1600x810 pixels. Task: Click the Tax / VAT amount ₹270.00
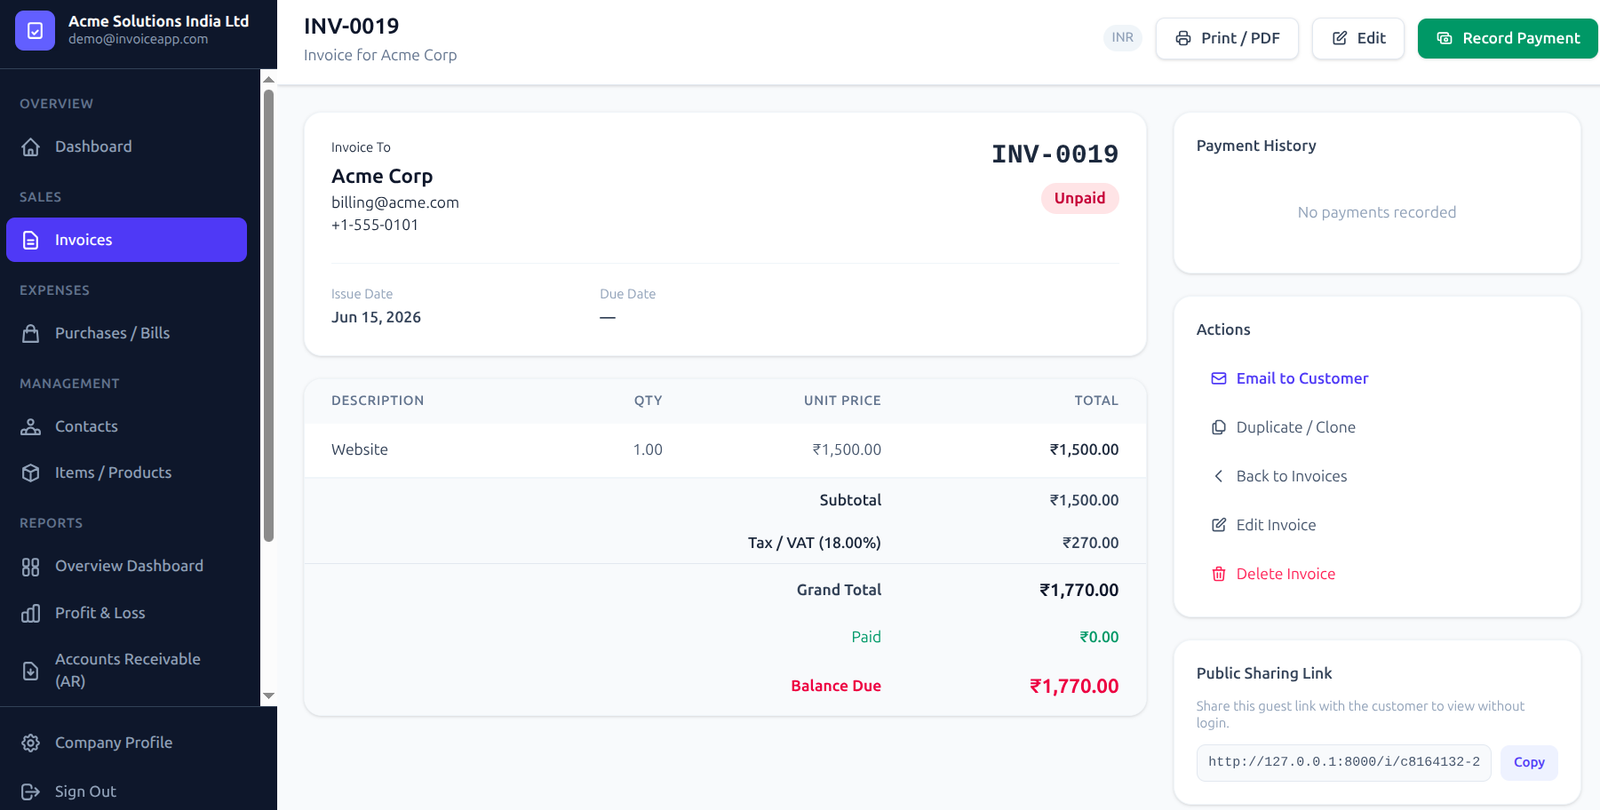1090,543
